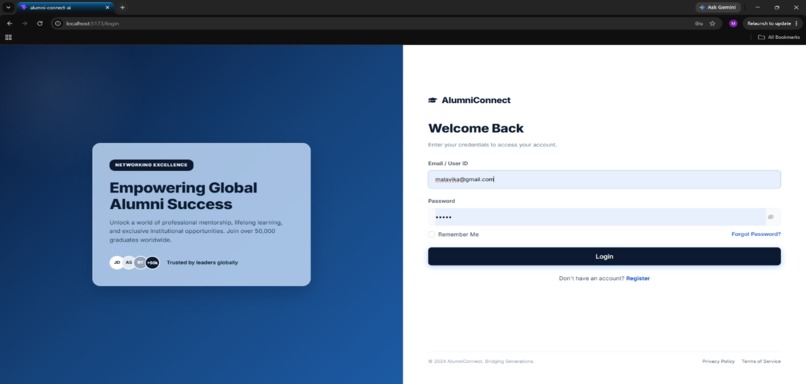The width and height of the screenshot is (806, 384).
Task: Open Terms of Service link
Action: [x=761, y=361]
